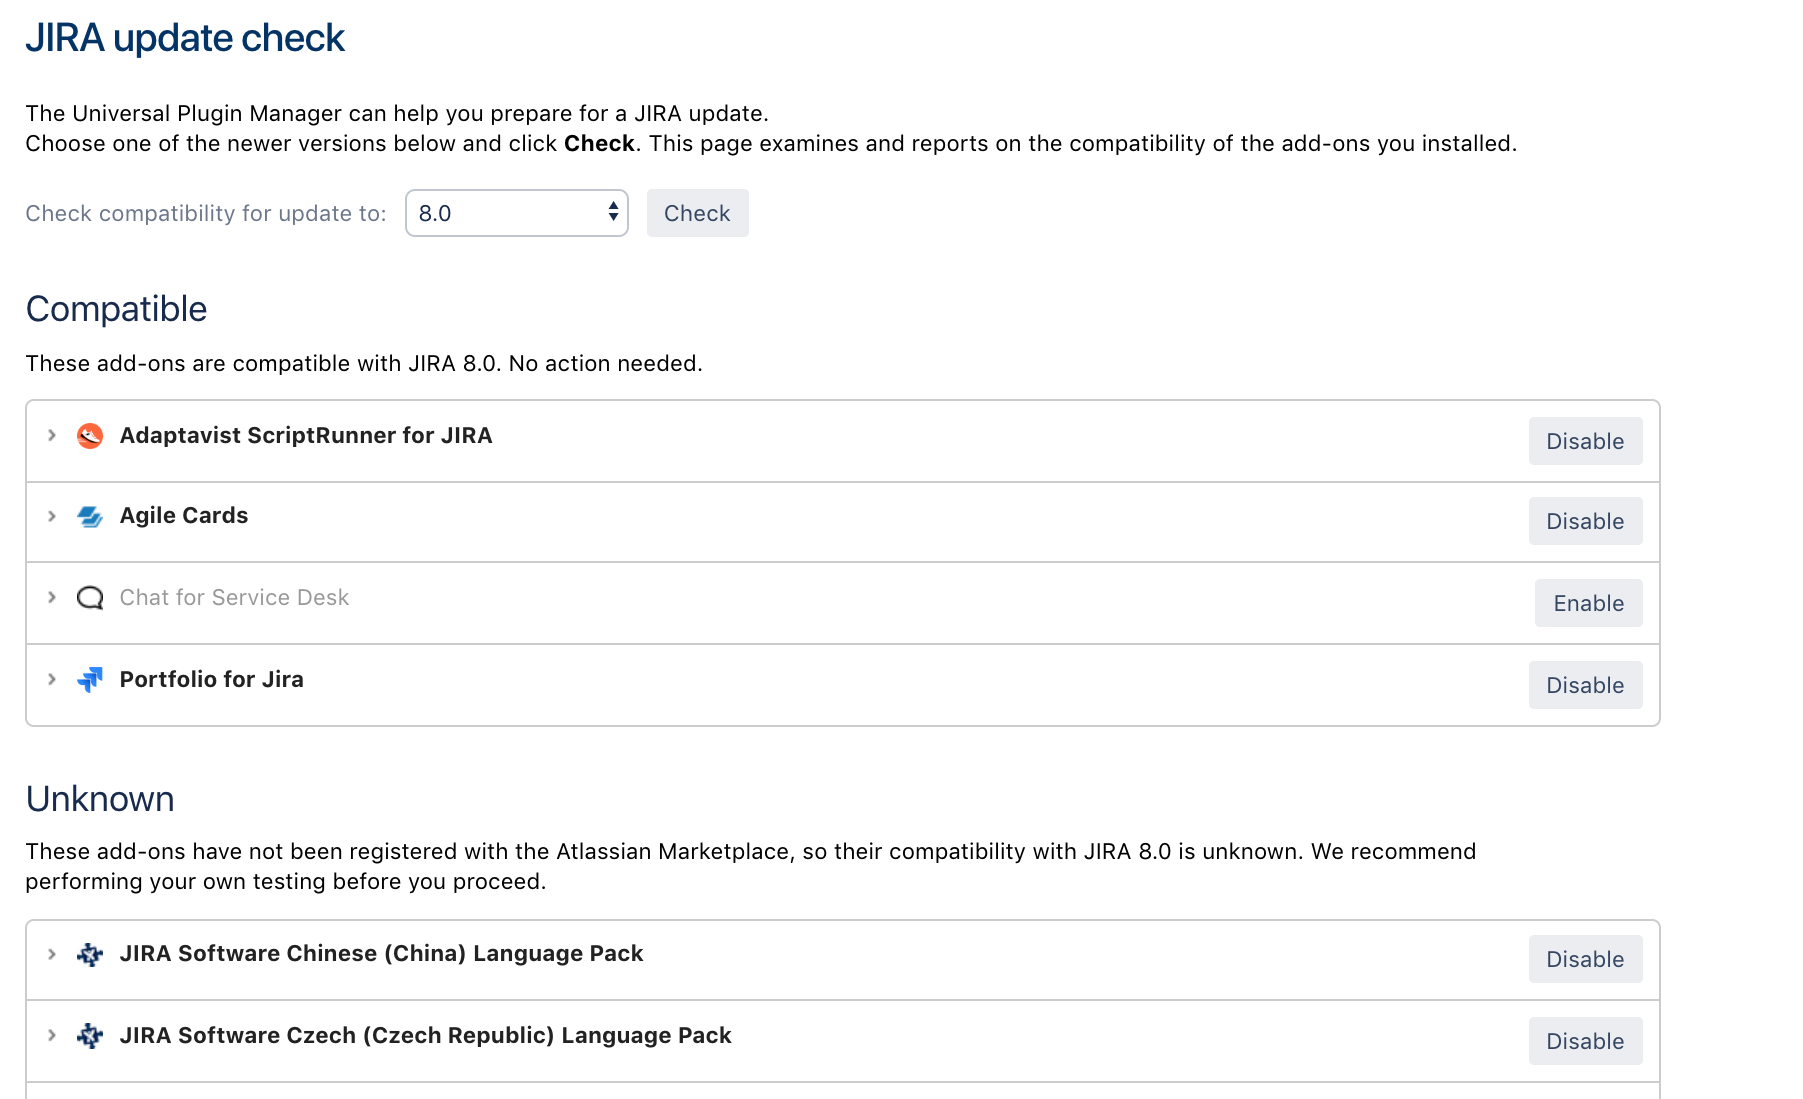
Task: Select JIRA Software Chinese (China) Language Pack text
Action: [x=381, y=954]
